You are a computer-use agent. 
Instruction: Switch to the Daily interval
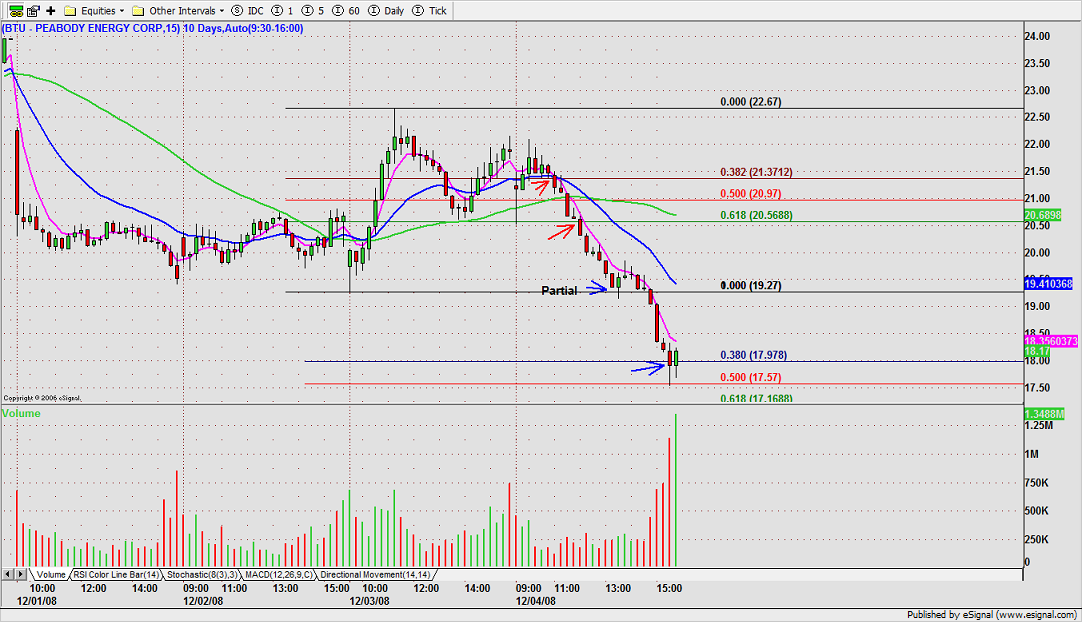[386, 10]
